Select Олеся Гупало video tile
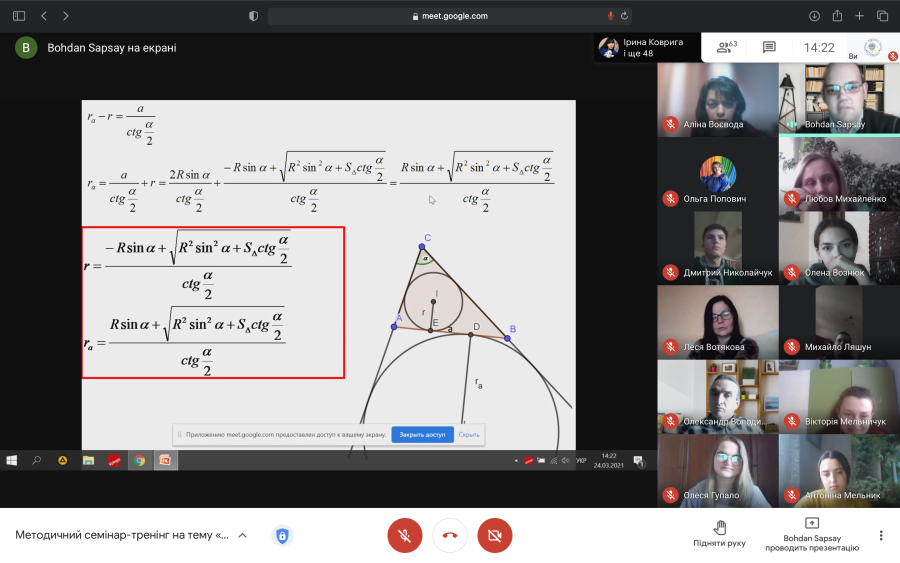The width and height of the screenshot is (900, 563). 717,471
